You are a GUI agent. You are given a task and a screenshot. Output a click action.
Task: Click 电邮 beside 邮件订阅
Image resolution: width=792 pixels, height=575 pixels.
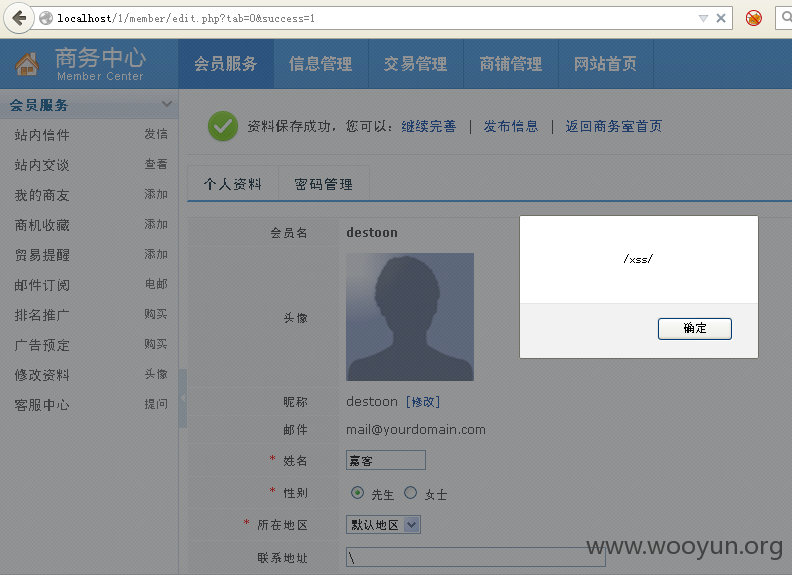click(x=156, y=284)
